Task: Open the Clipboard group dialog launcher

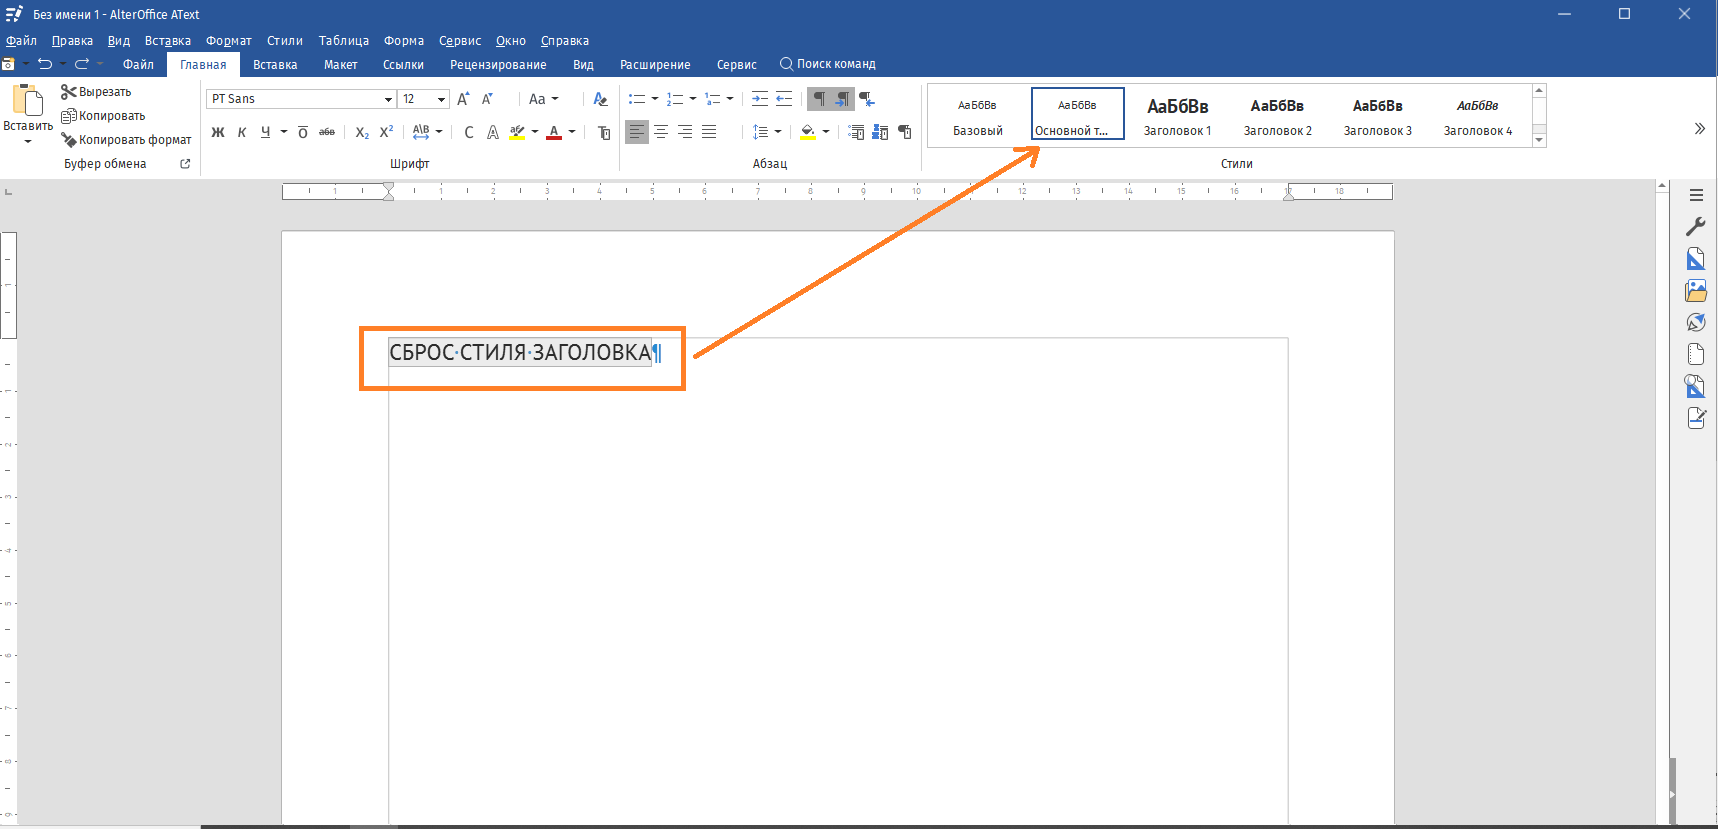Action: coord(185,164)
